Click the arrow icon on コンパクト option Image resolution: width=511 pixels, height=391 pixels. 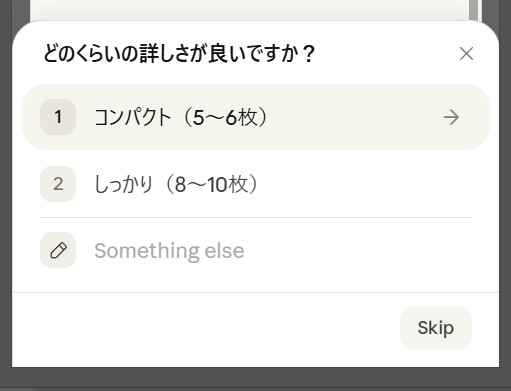pos(451,117)
